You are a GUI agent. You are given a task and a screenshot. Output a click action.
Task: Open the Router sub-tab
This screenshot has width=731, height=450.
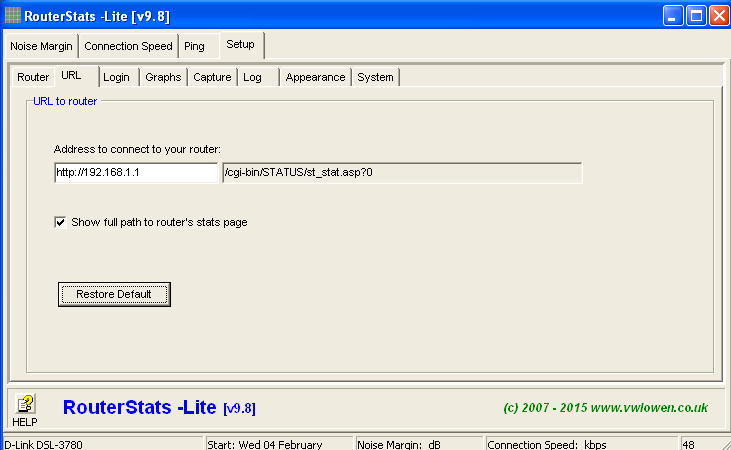coord(33,77)
